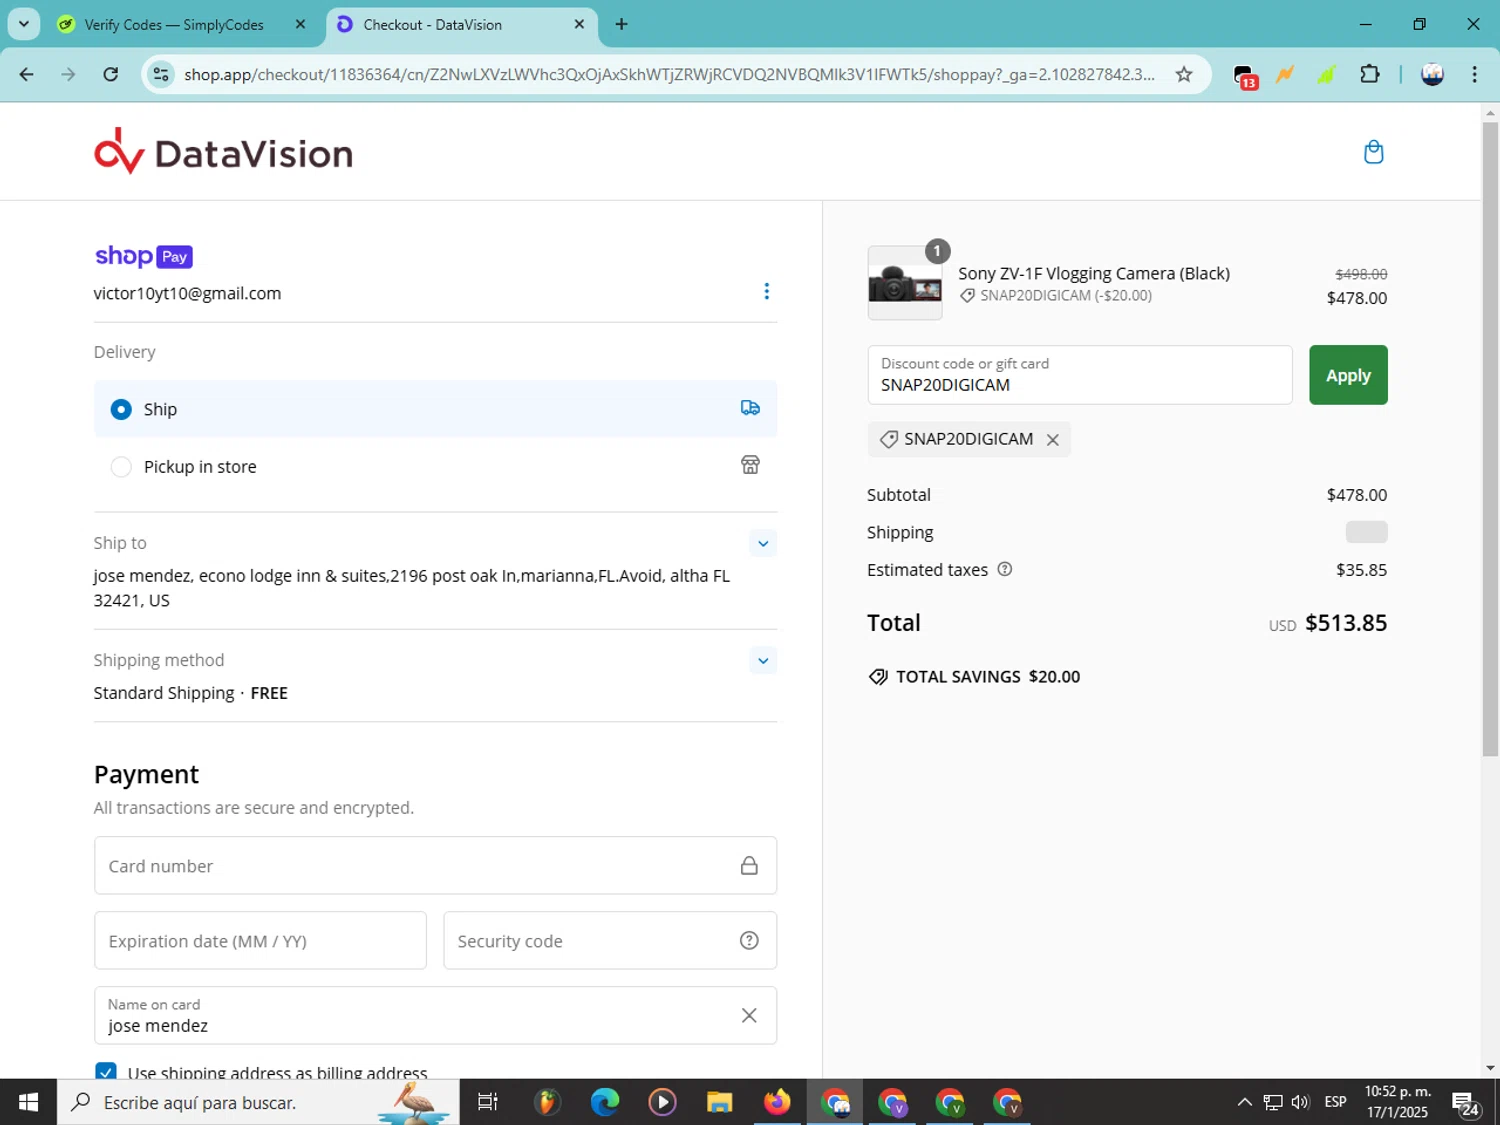This screenshot has height=1125, width=1500.
Task: Expand the Shipping method options
Action: click(762, 661)
